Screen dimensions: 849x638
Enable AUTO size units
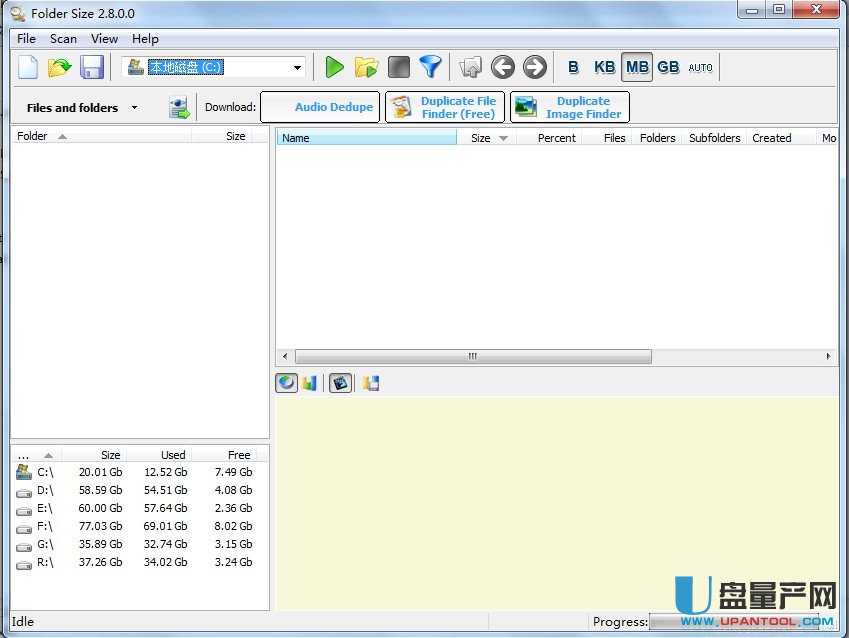pyautogui.click(x=701, y=67)
